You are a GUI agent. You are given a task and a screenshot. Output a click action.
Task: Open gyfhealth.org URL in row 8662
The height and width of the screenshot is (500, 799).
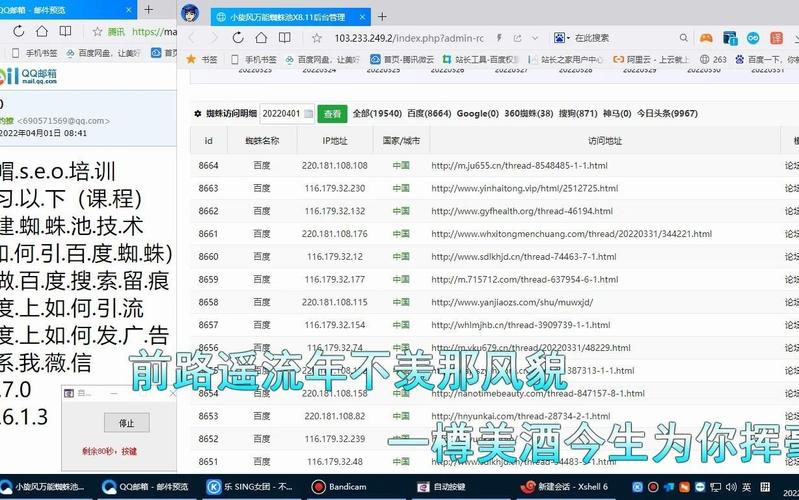pyautogui.click(x=522, y=211)
